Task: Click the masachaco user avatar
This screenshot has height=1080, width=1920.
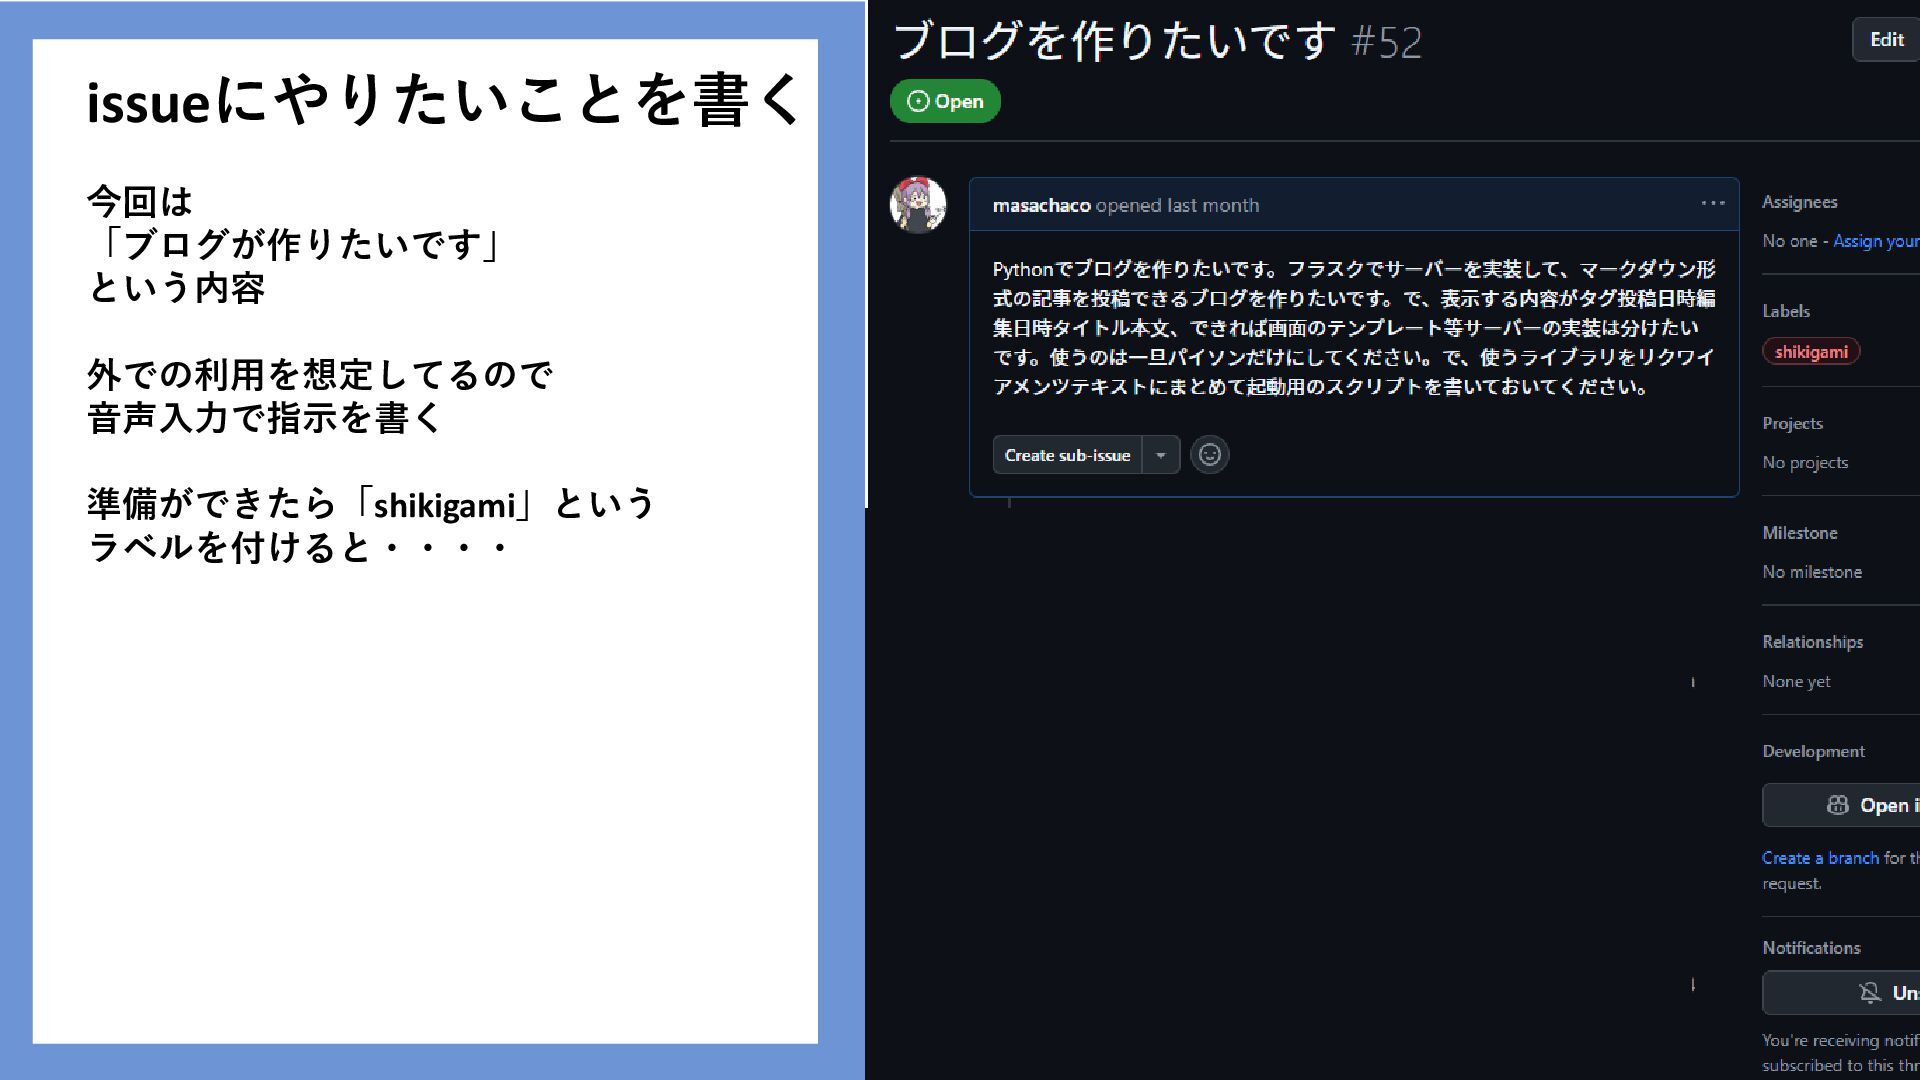Action: pyautogui.click(x=918, y=205)
